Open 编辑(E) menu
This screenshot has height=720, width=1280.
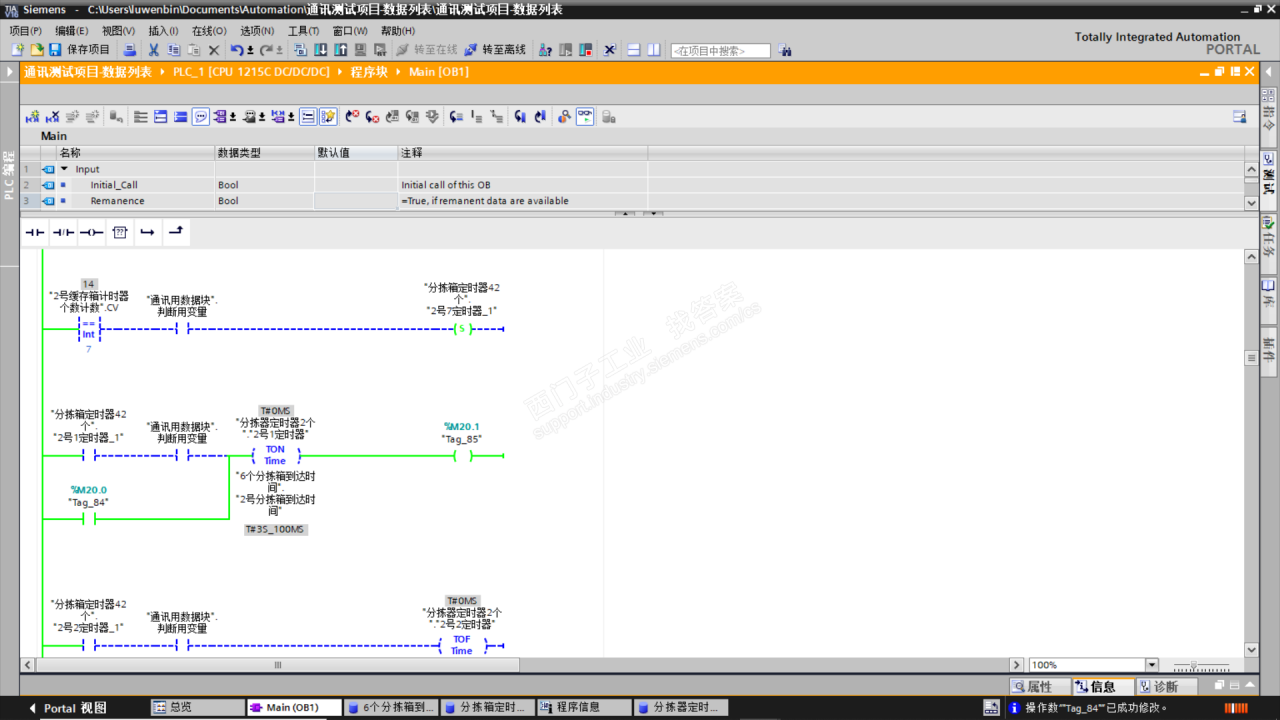tap(72, 31)
